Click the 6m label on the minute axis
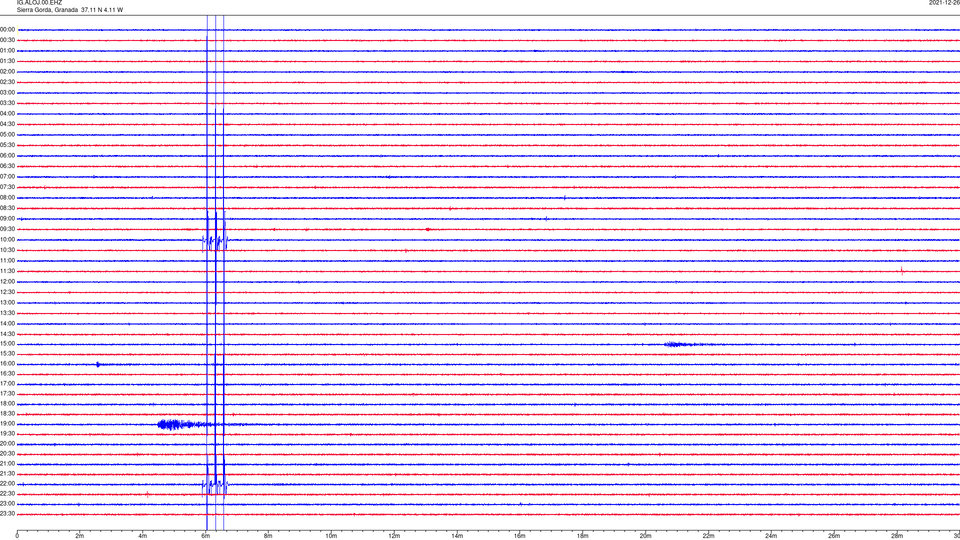The width and height of the screenshot is (960, 540). [x=206, y=536]
